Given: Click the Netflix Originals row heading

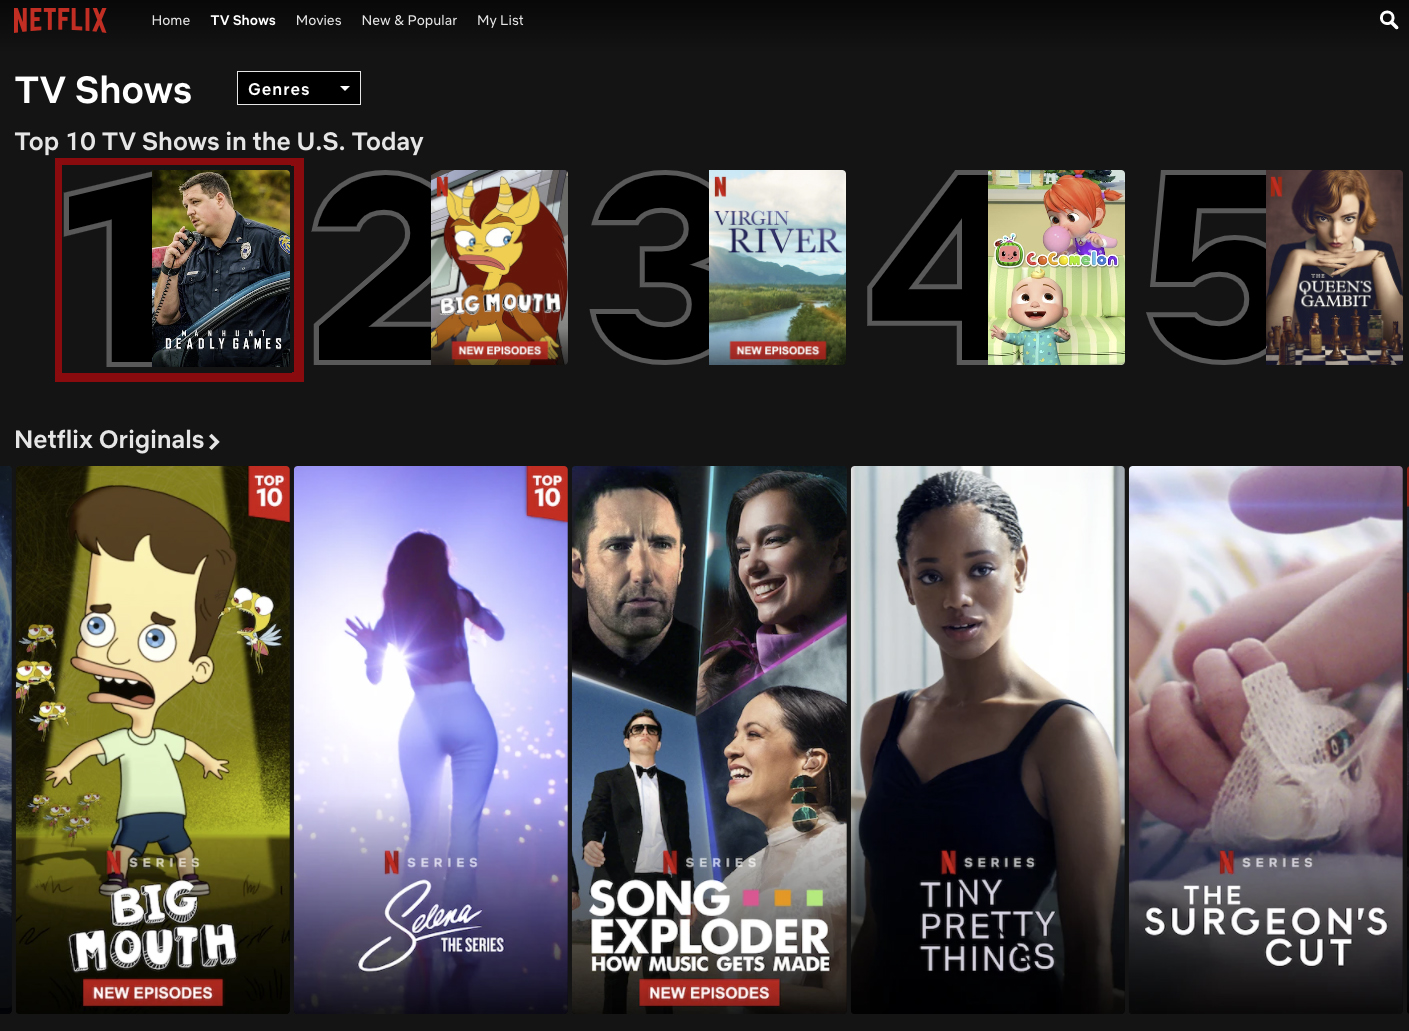Looking at the screenshot, I should 109,440.
